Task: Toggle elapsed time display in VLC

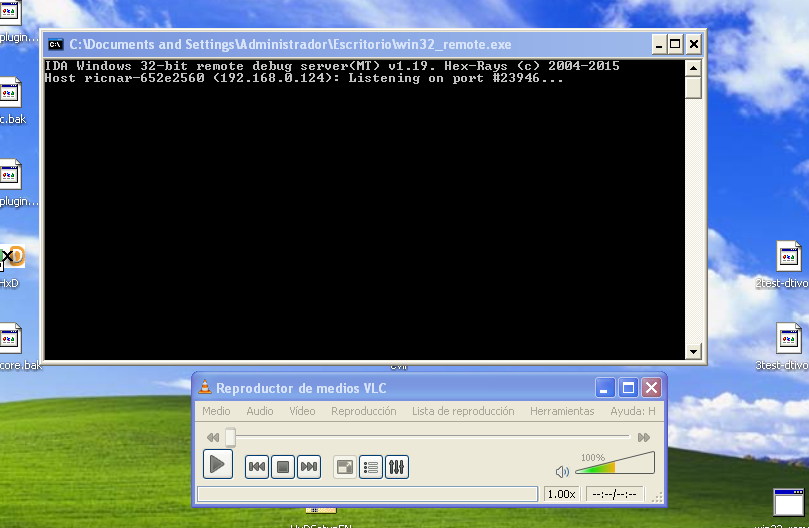Action: (x=614, y=494)
